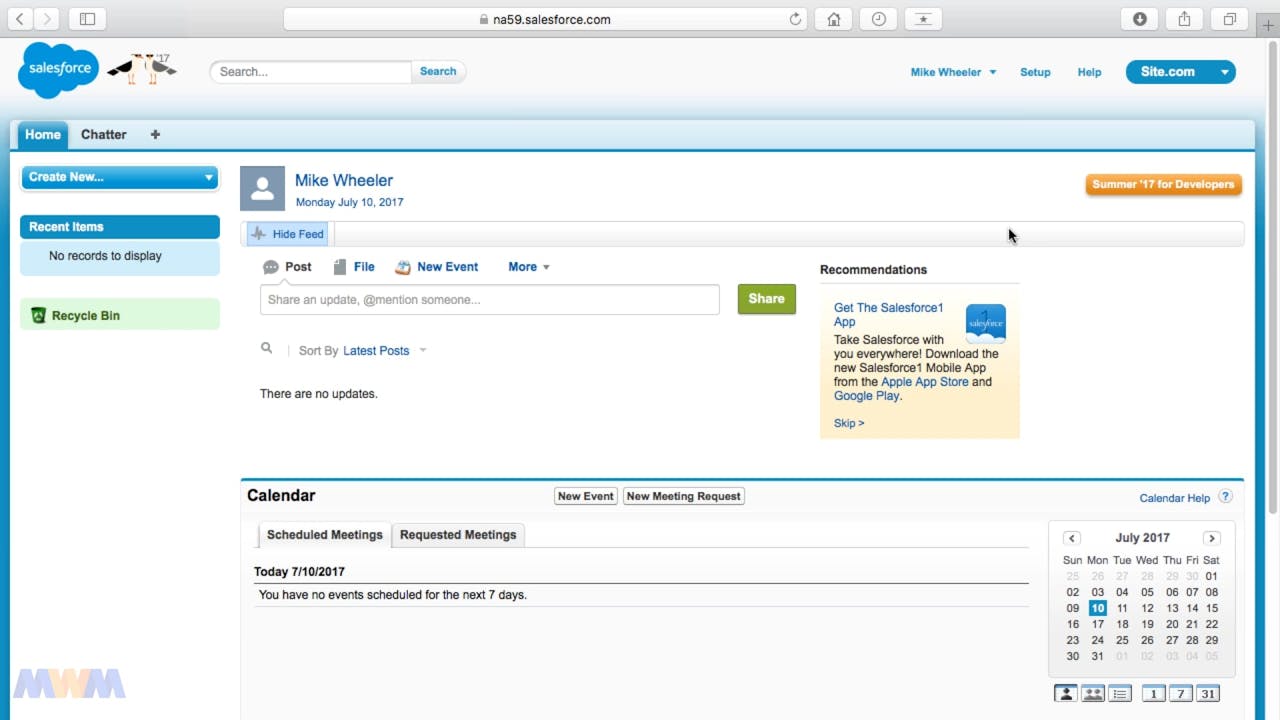
Task: Open the Safari history clock icon
Action: coord(878,19)
